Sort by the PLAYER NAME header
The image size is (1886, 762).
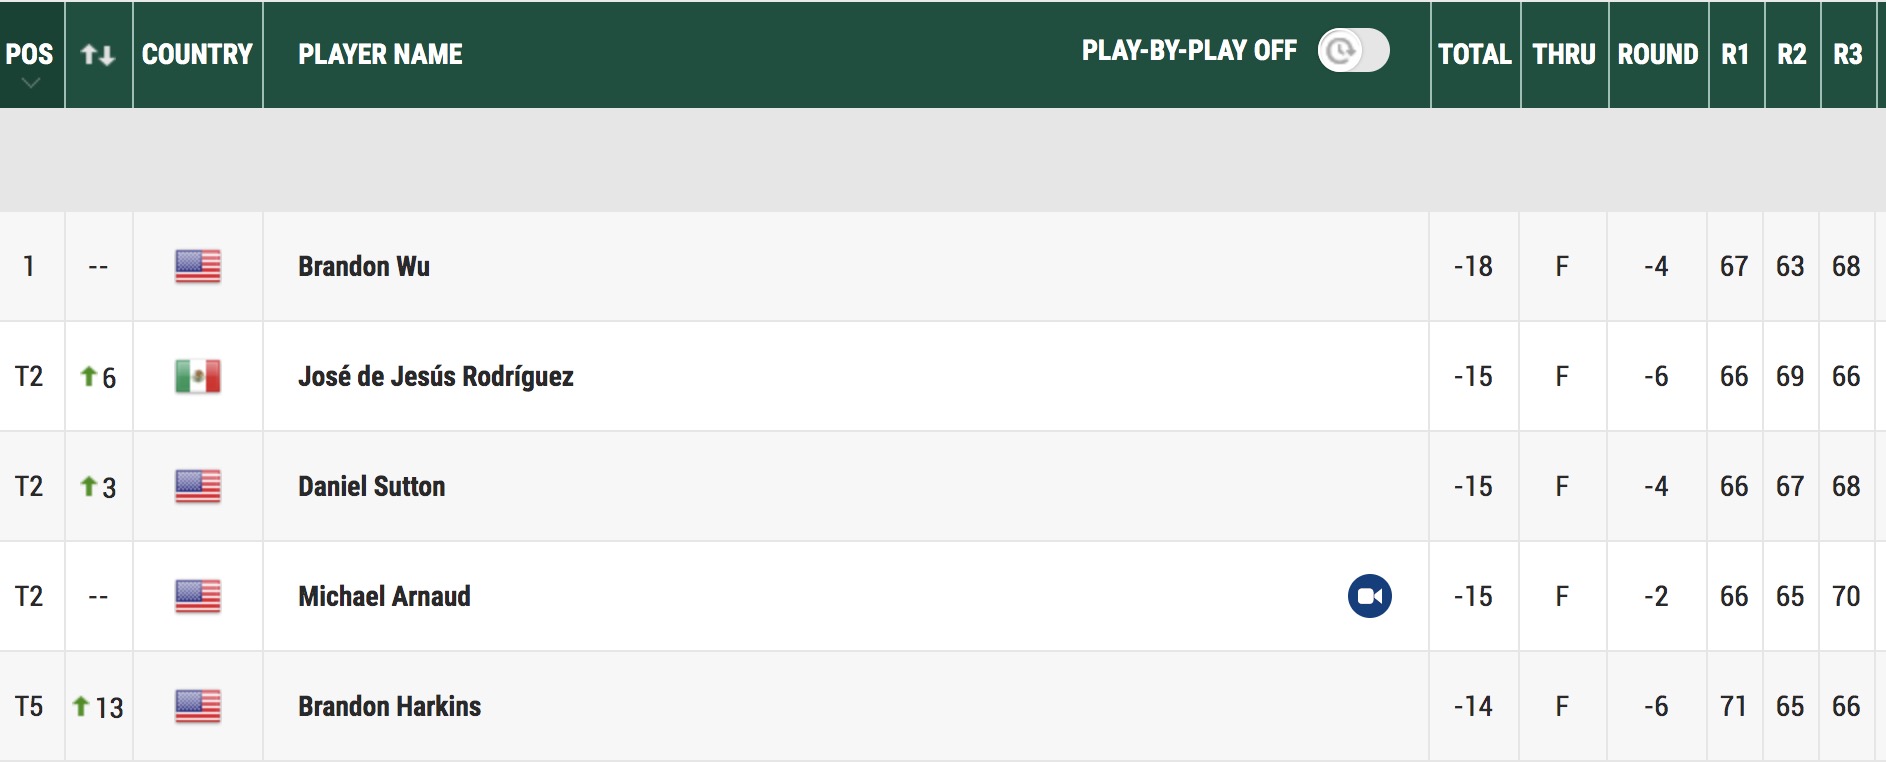(x=380, y=54)
